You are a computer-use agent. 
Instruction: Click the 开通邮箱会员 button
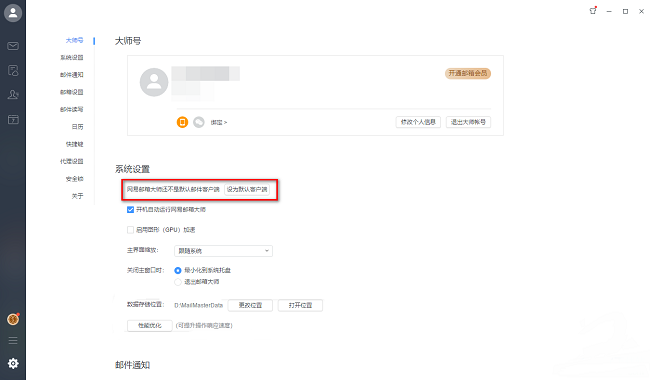click(x=468, y=73)
